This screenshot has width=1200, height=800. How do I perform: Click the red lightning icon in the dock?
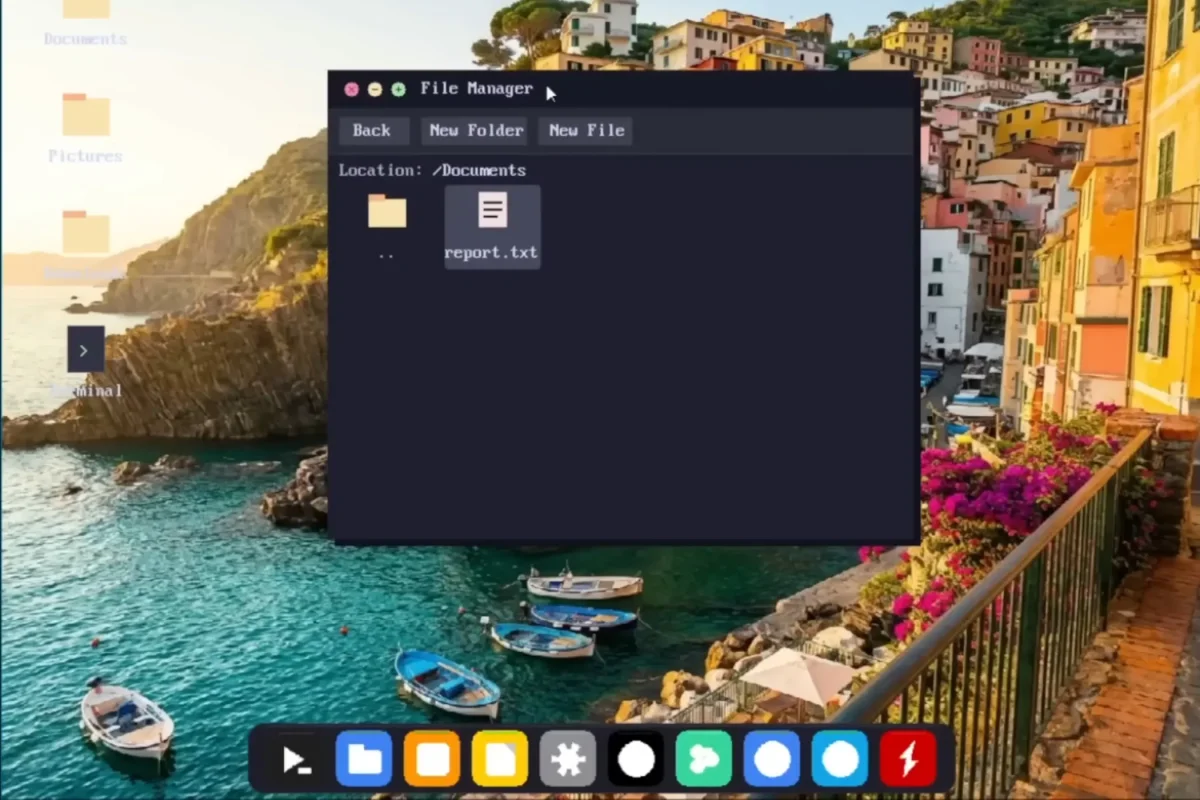908,758
